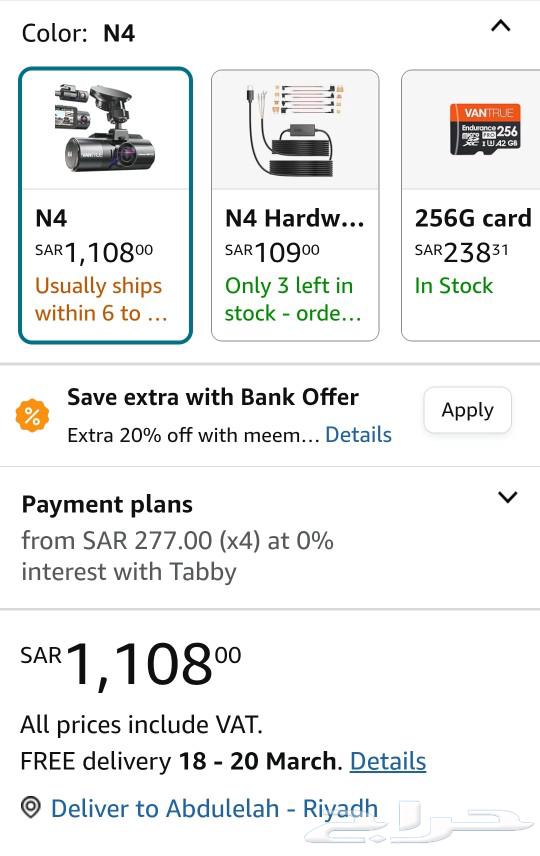Open Details for meem bank offer
The width and height of the screenshot is (540, 856).
(x=358, y=435)
